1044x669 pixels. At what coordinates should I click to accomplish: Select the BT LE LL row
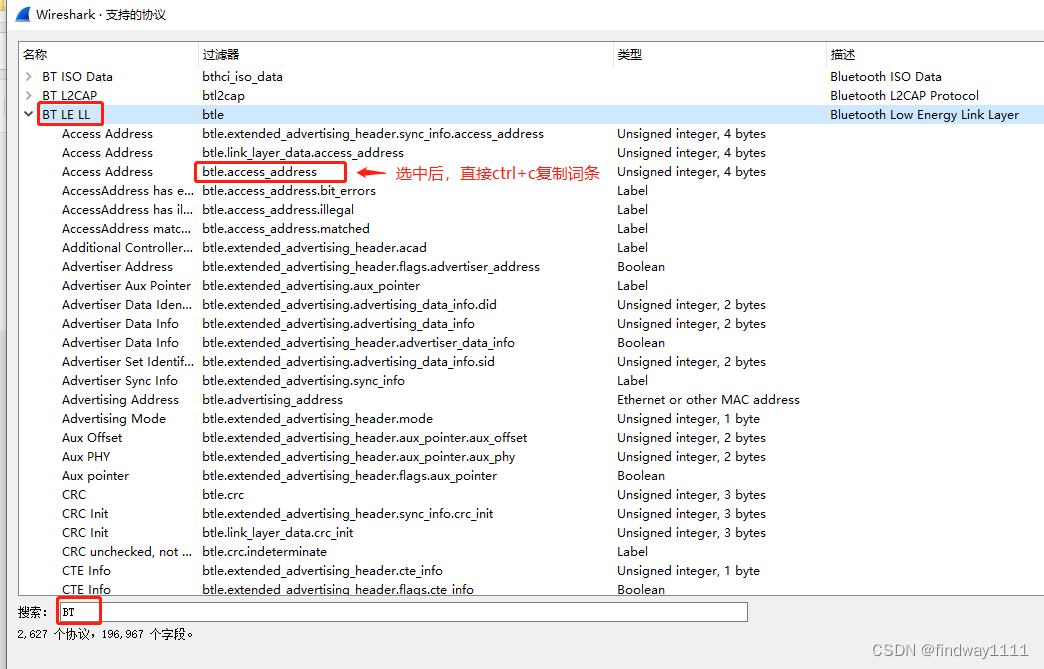pyautogui.click(x=531, y=114)
